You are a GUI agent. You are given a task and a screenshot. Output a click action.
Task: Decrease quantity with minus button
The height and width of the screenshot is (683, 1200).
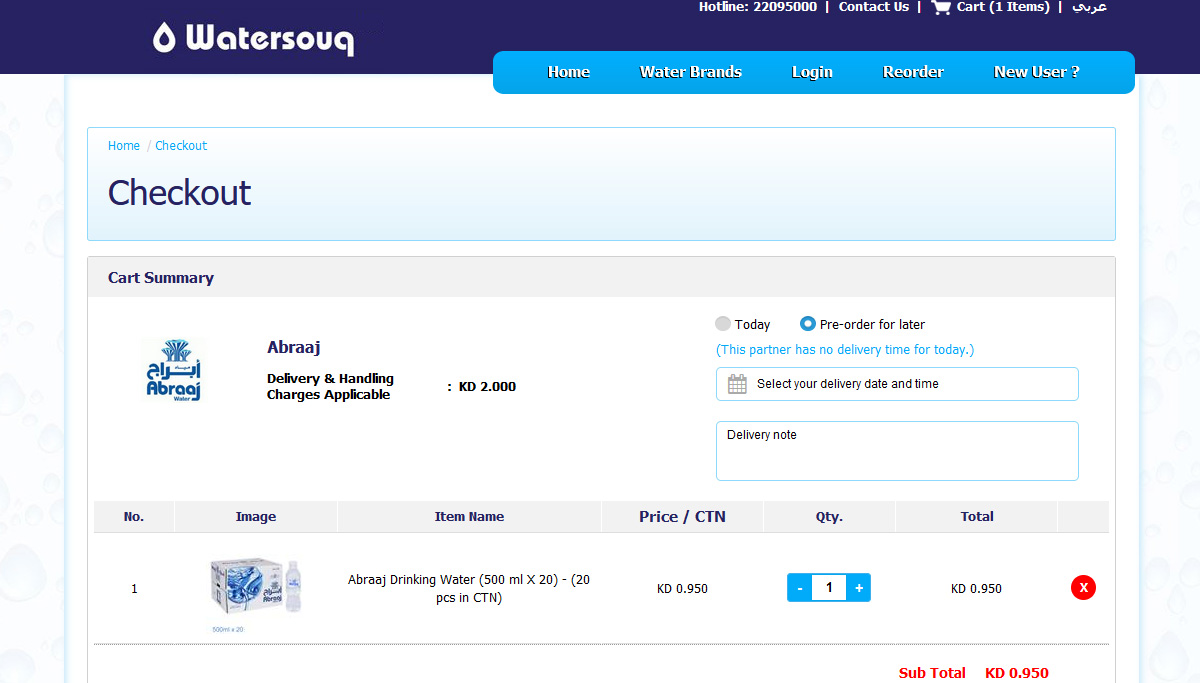tap(800, 588)
